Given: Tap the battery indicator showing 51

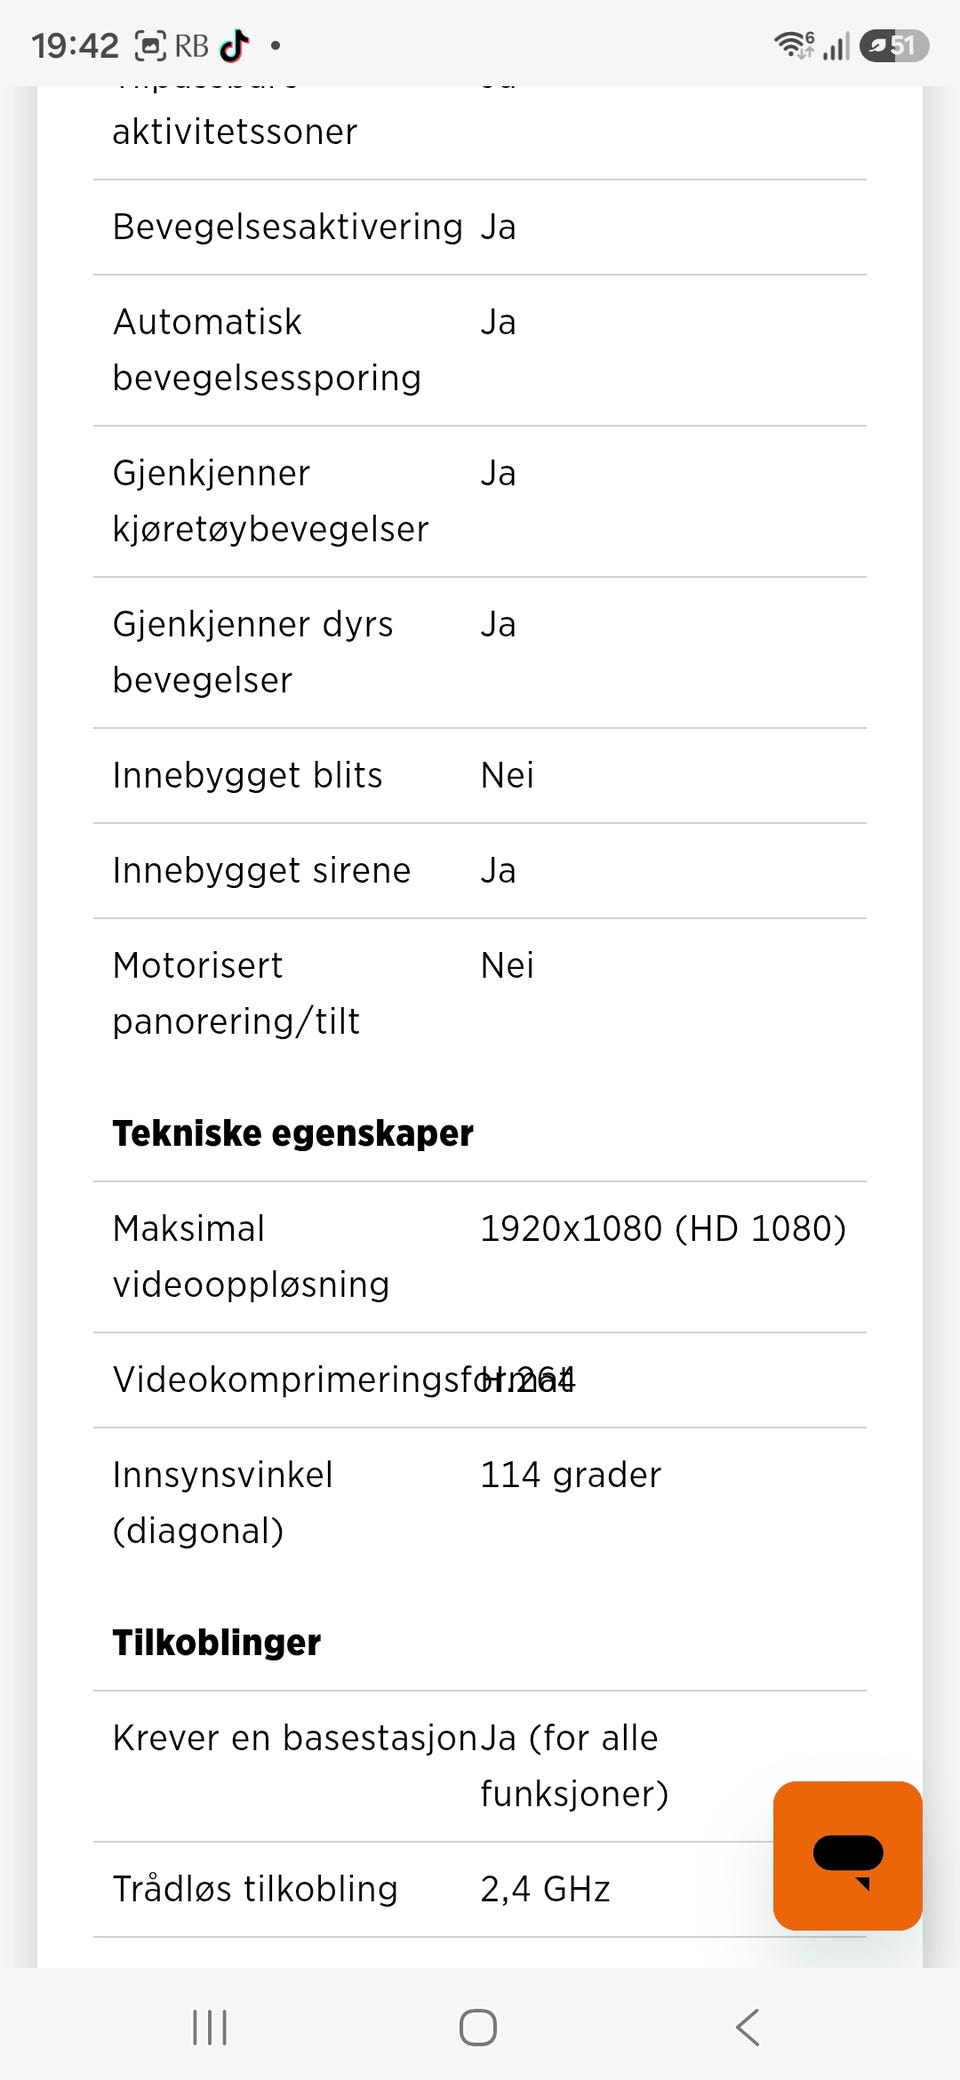Looking at the screenshot, I should tap(894, 45).
